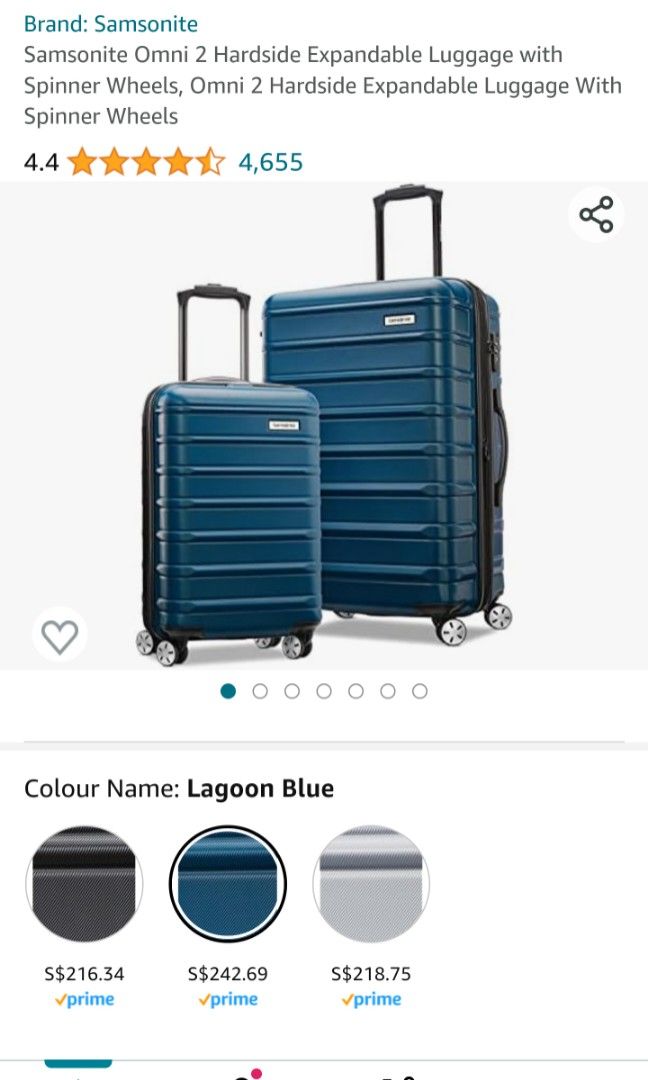The width and height of the screenshot is (648, 1080).
Task: Choose the black luggage colour swatch
Action: (84, 884)
